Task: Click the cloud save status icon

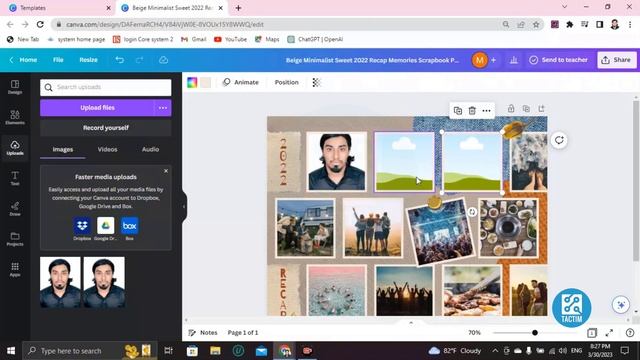Action: pyautogui.click(x=163, y=60)
